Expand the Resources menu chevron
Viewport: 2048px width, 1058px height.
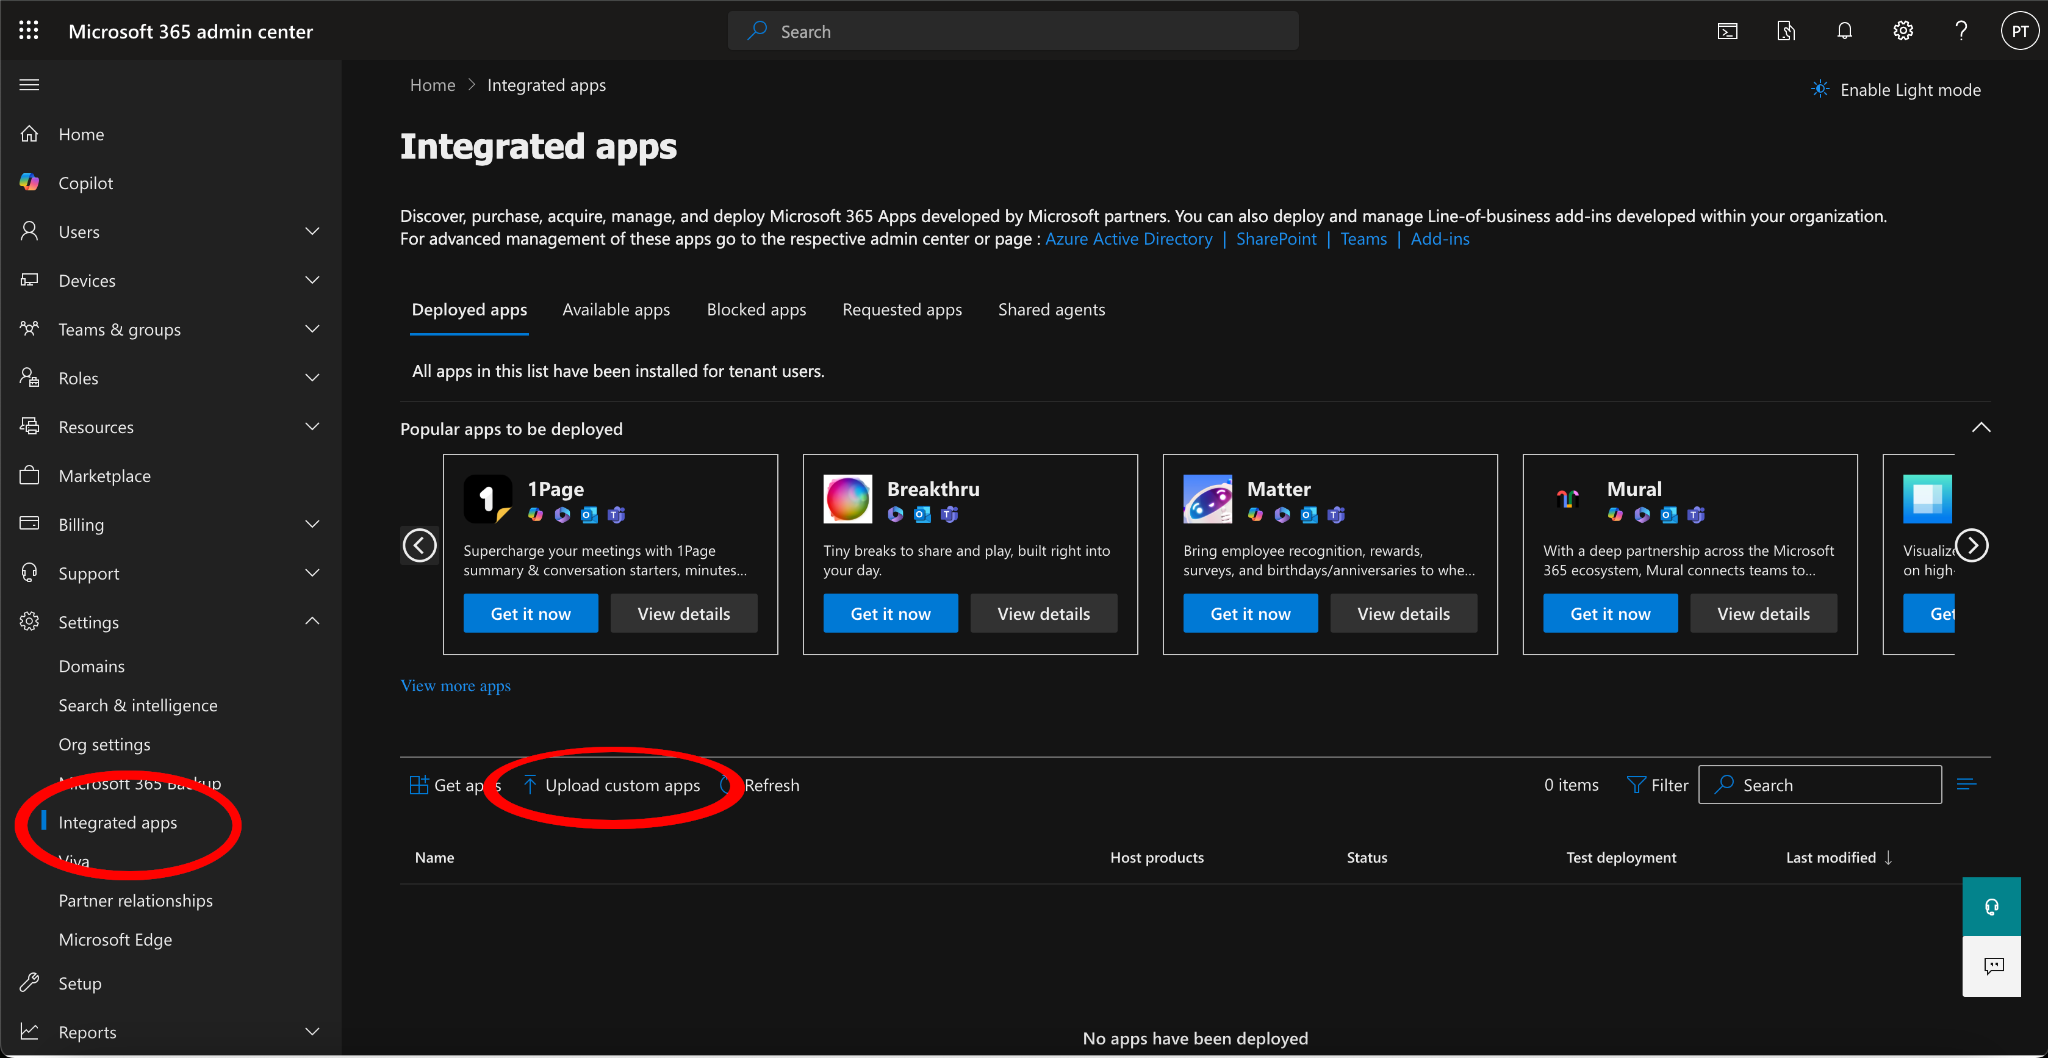312,426
